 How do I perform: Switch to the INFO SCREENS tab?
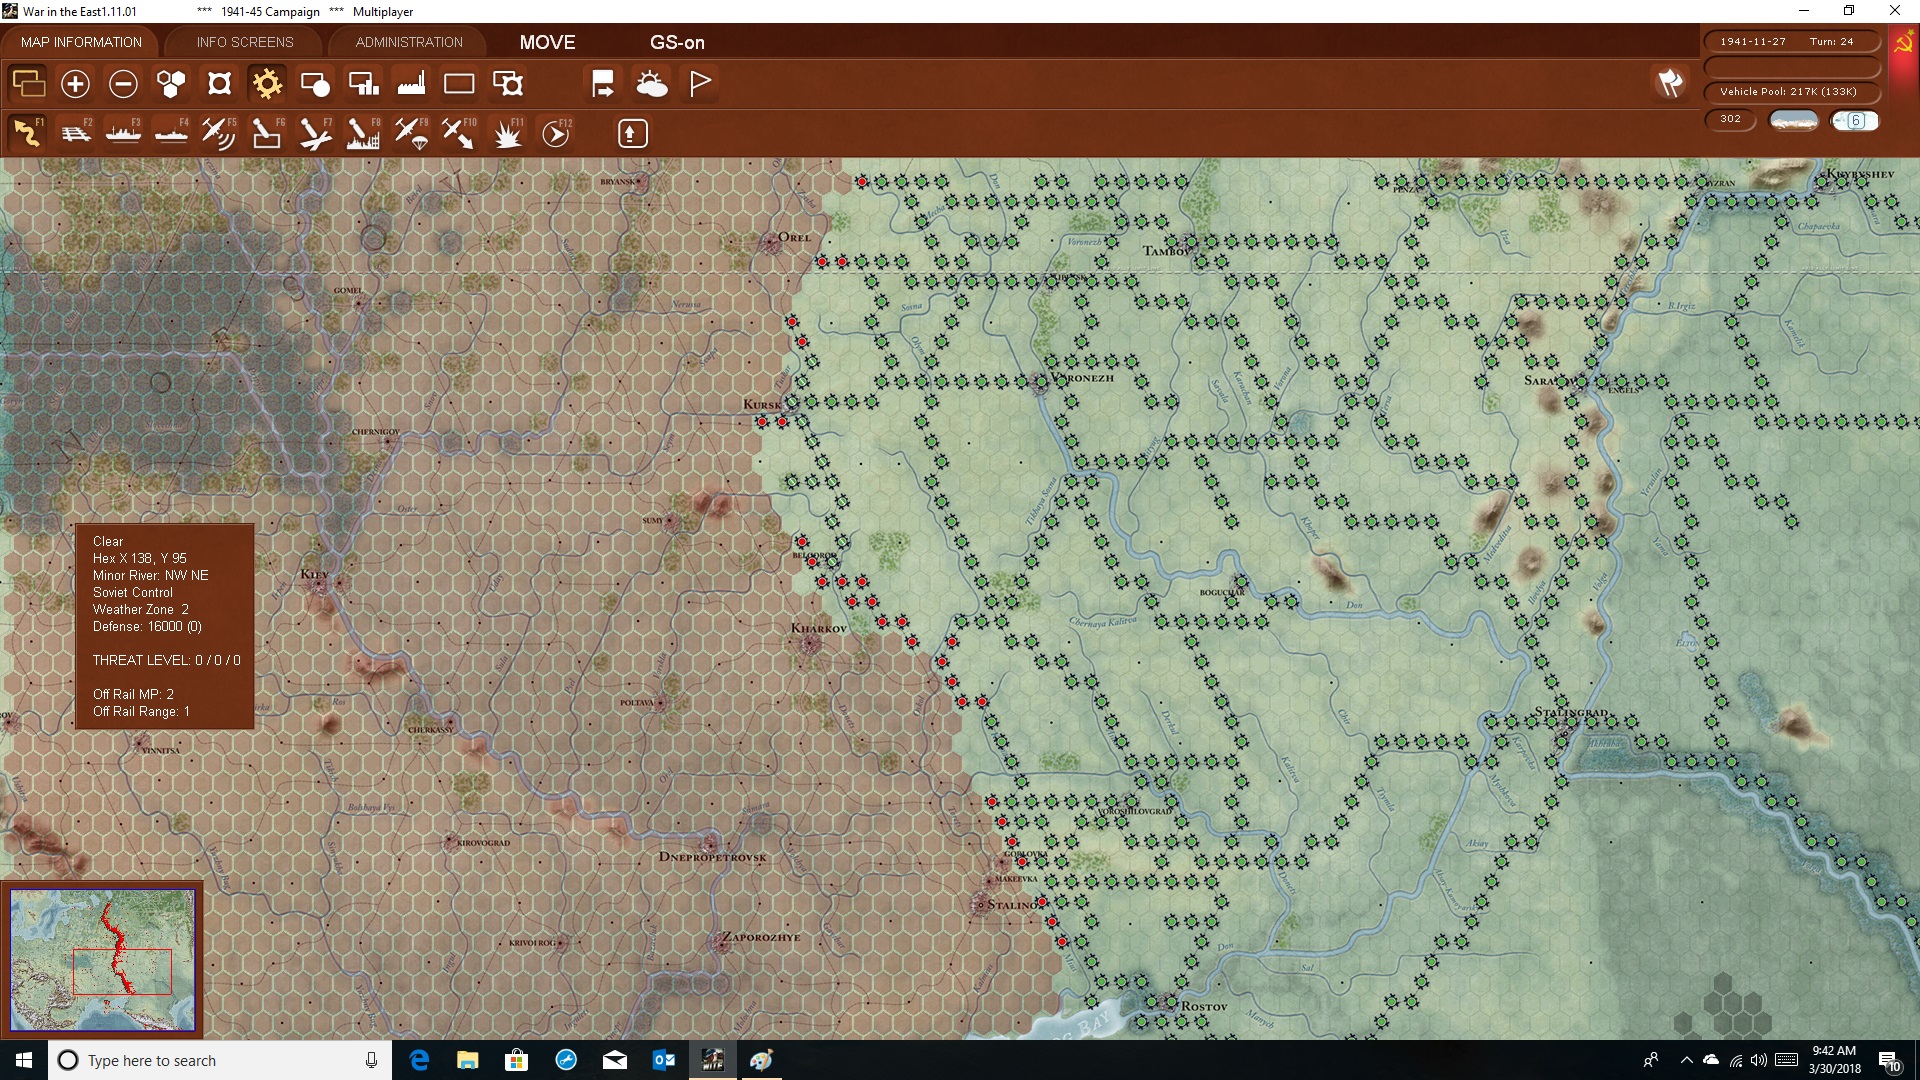click(x=245, y=42)
